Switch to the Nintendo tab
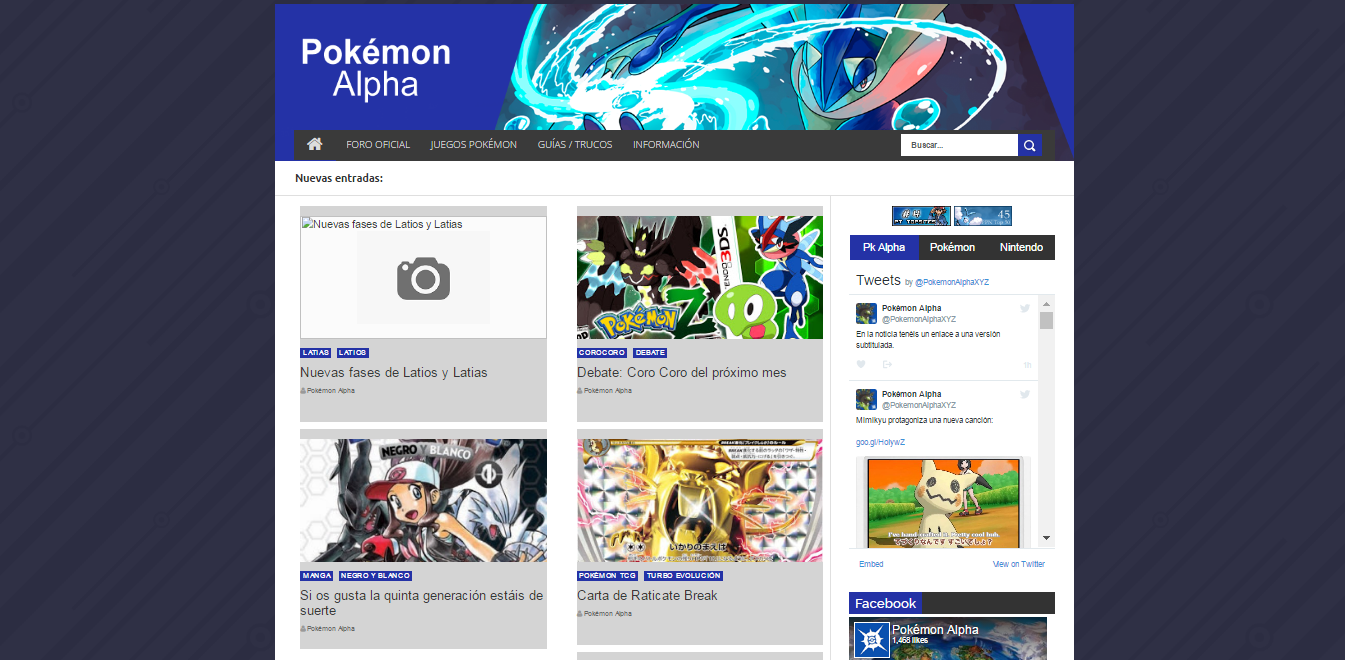The width and height of the screenshot is (1345, 660). click(x=1020, y=247)
